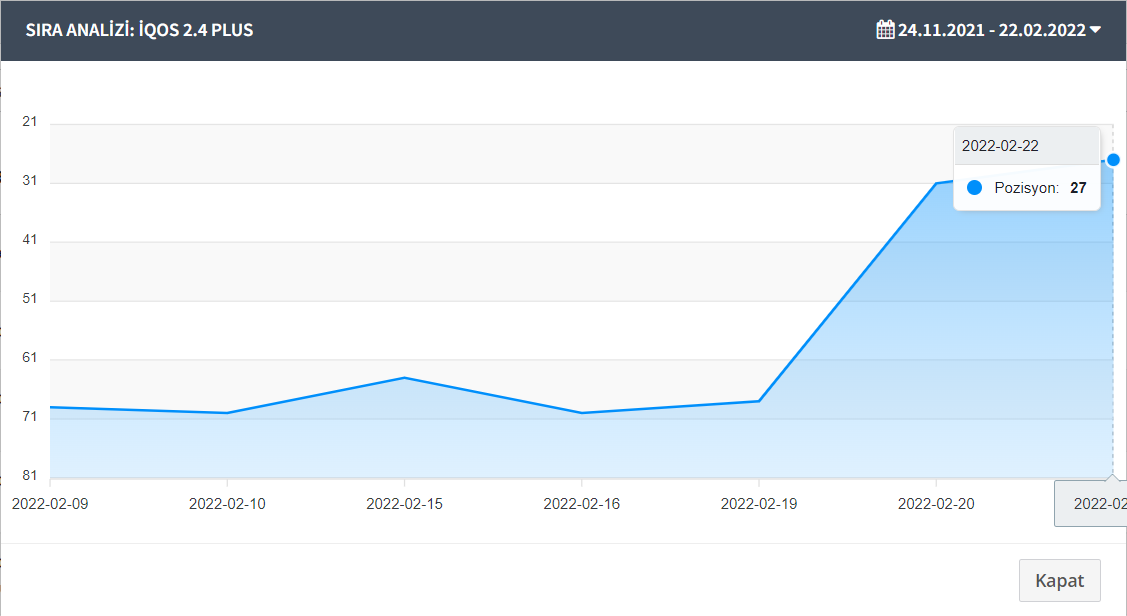The height and width of the screenshot is (616, 1127).
Task: Click the chart line peak at 2022-02-15
Action: click(x=405, y=377)
